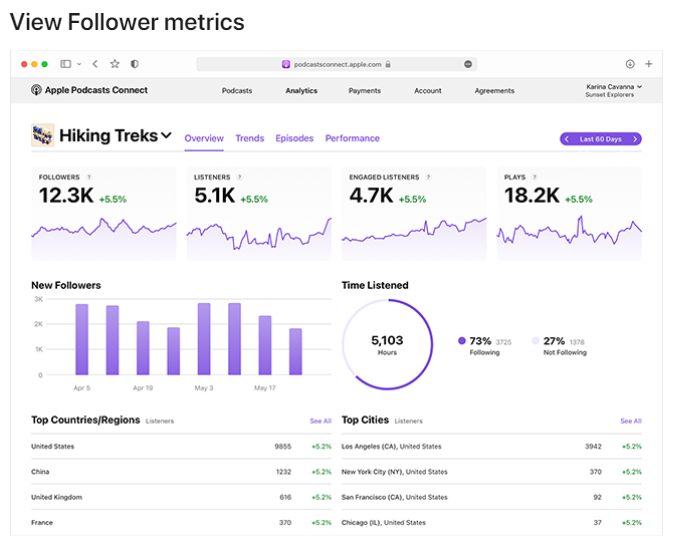Screen dimensions: 674x549
Task: Switch to the Performance tab
Action: pos(352,138)
